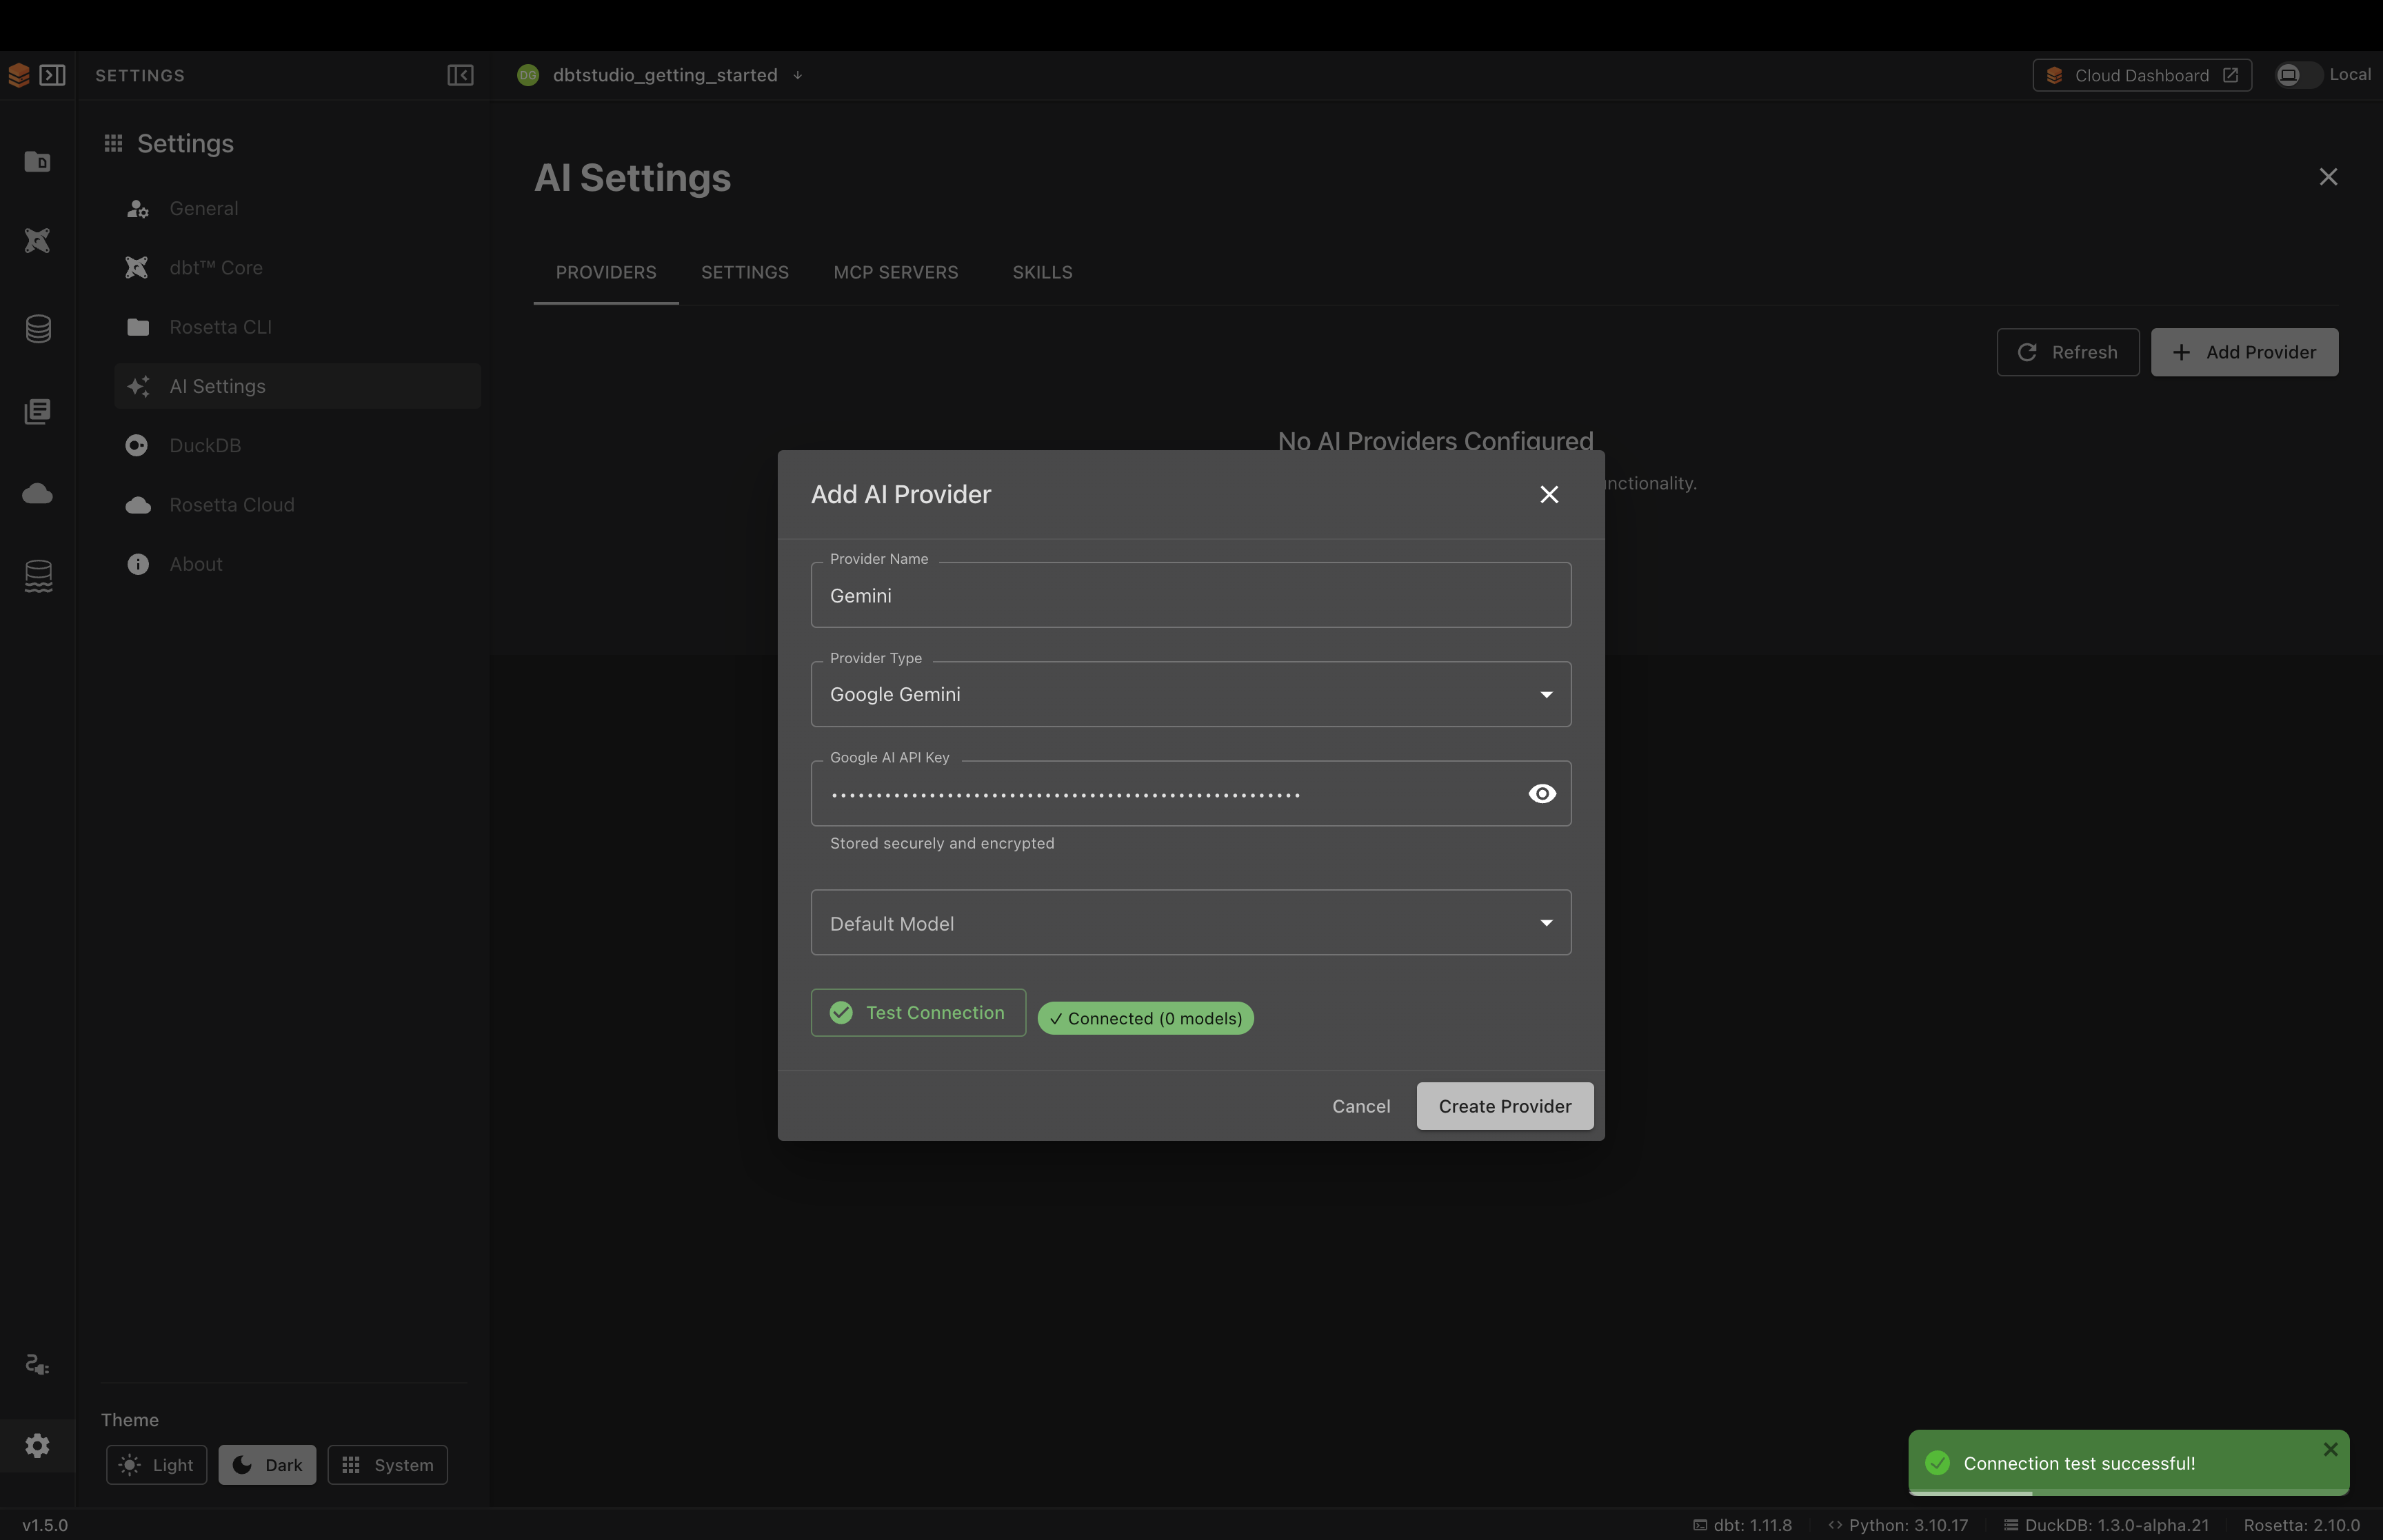Open DuckDB settings section

(298, 445)
